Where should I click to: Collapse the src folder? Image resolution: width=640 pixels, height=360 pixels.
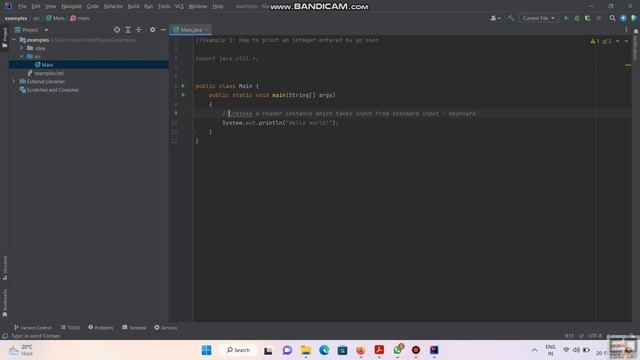click(x=22, y=56)
